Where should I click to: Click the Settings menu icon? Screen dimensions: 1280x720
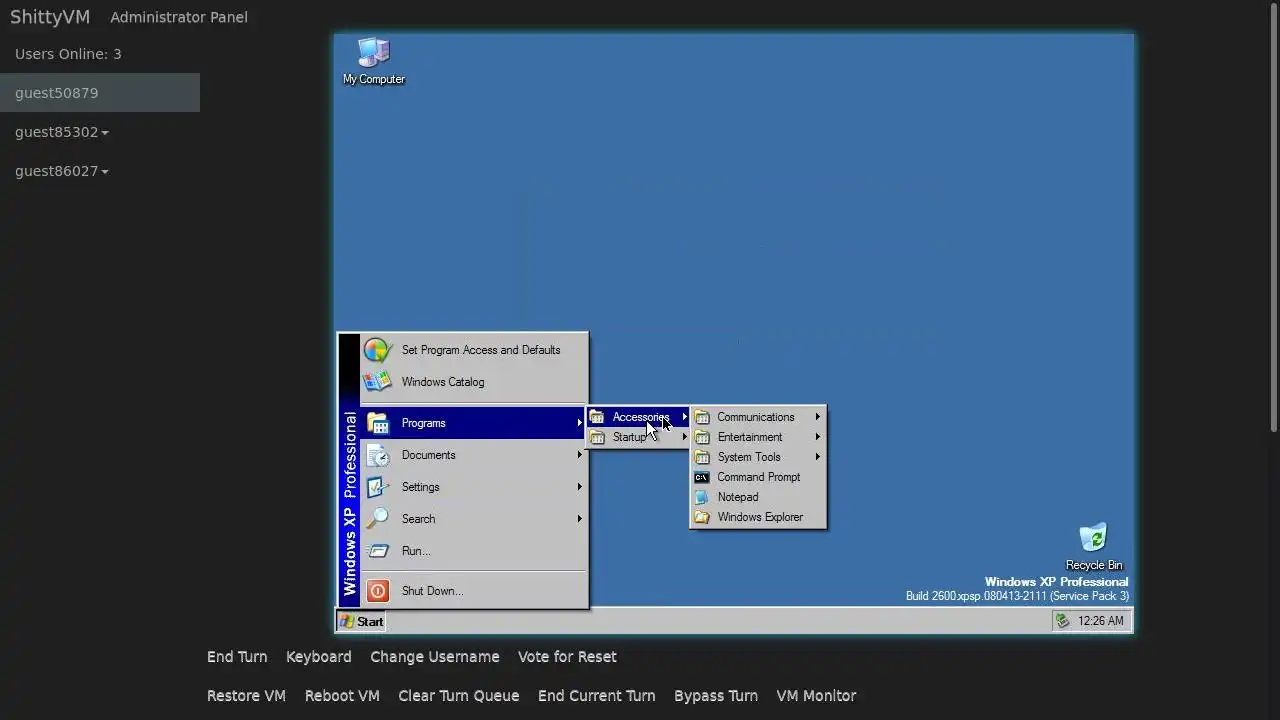coord(377,487)
